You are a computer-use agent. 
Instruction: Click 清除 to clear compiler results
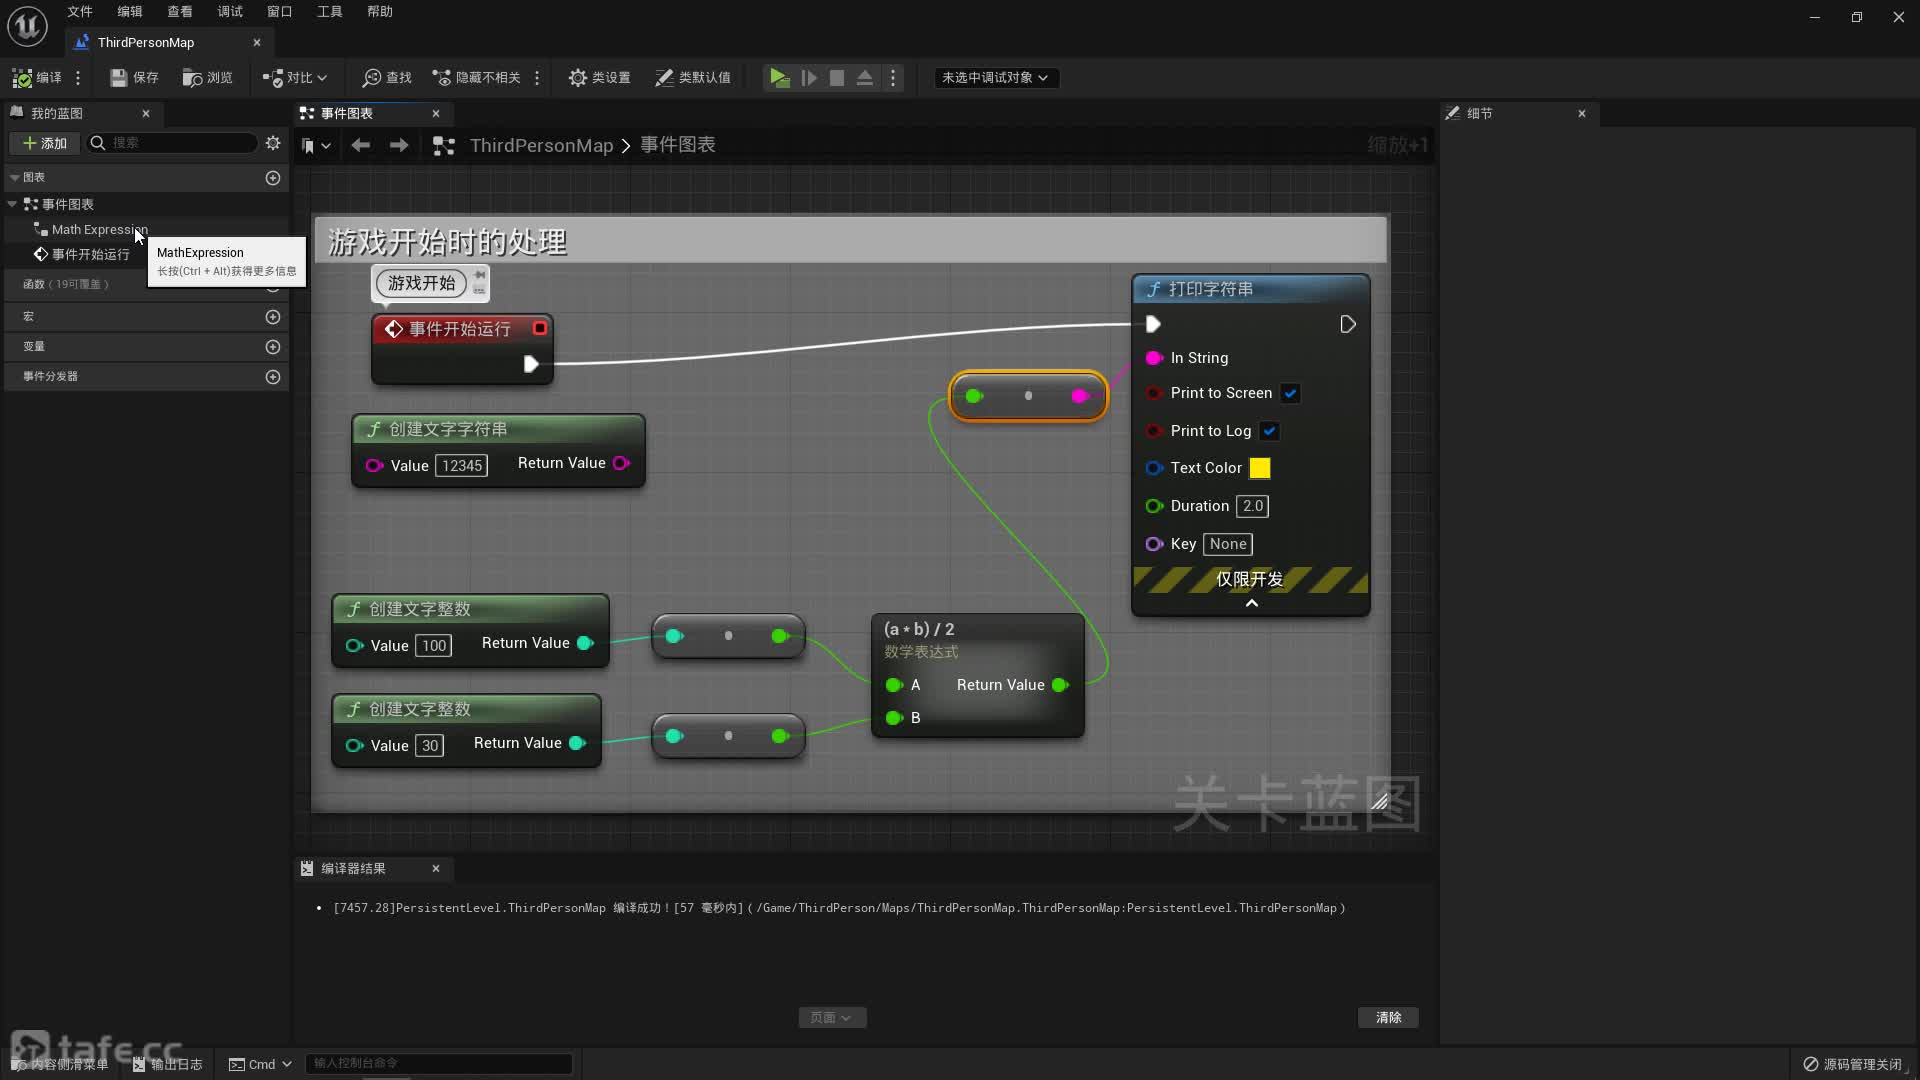1388,1017
